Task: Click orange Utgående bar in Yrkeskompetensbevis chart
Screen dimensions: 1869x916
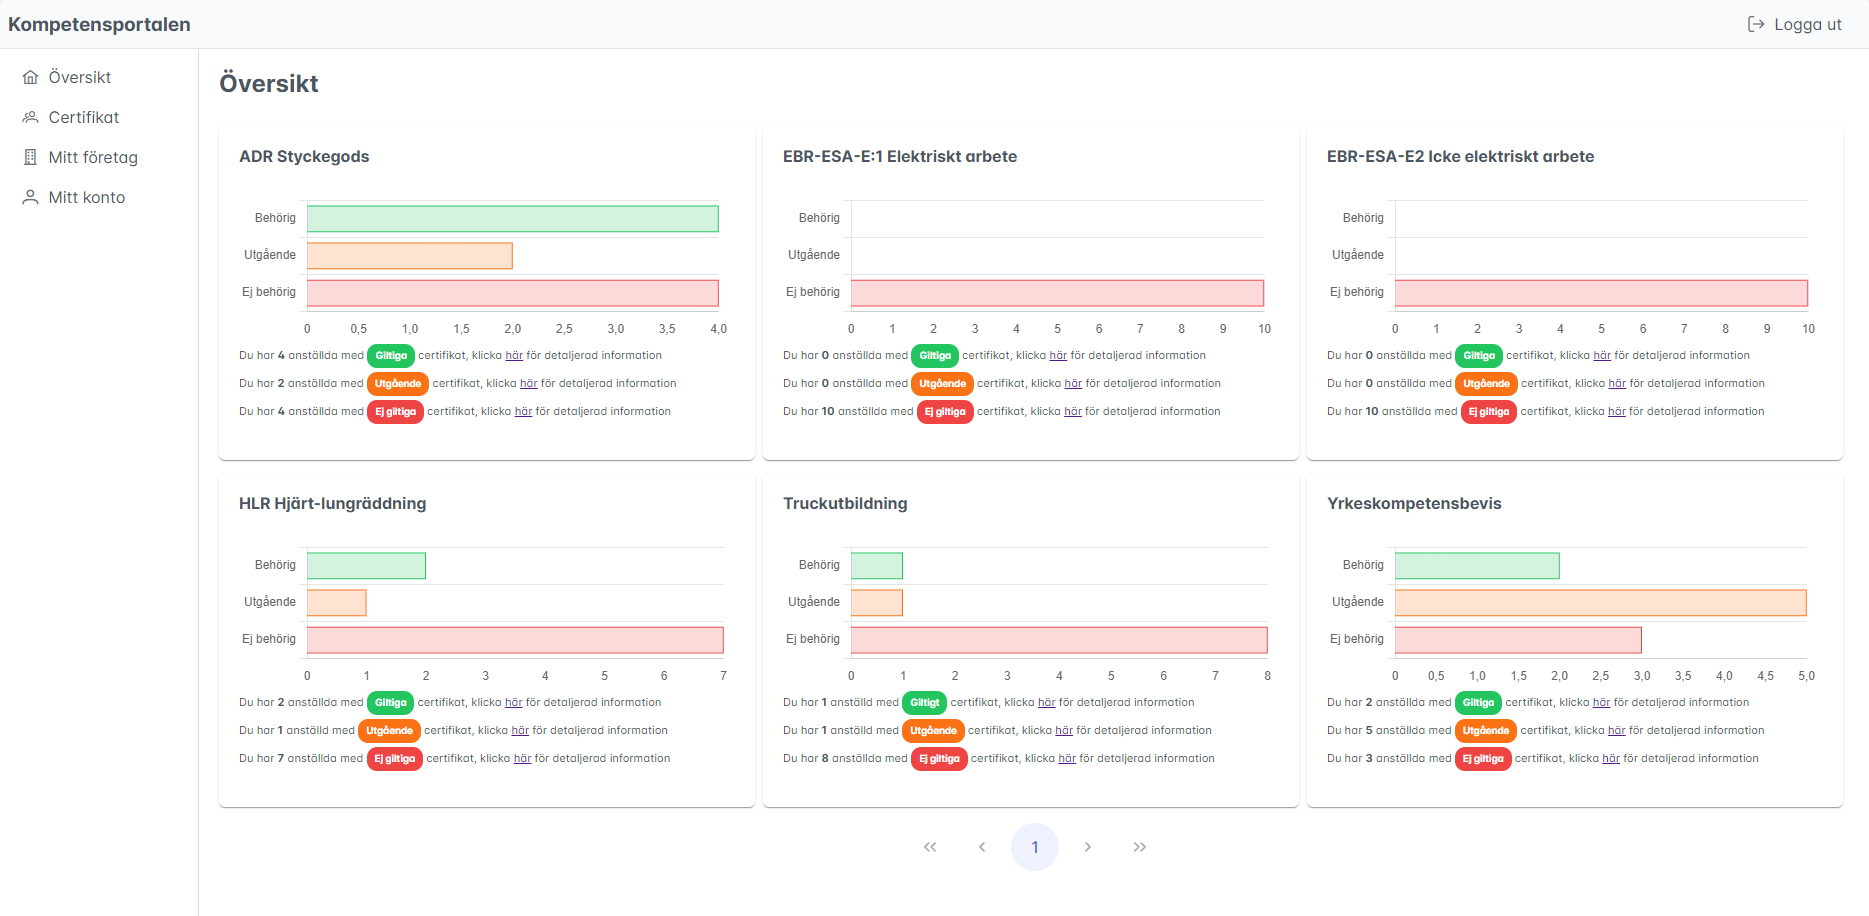Action: (x=1601, y=602)
